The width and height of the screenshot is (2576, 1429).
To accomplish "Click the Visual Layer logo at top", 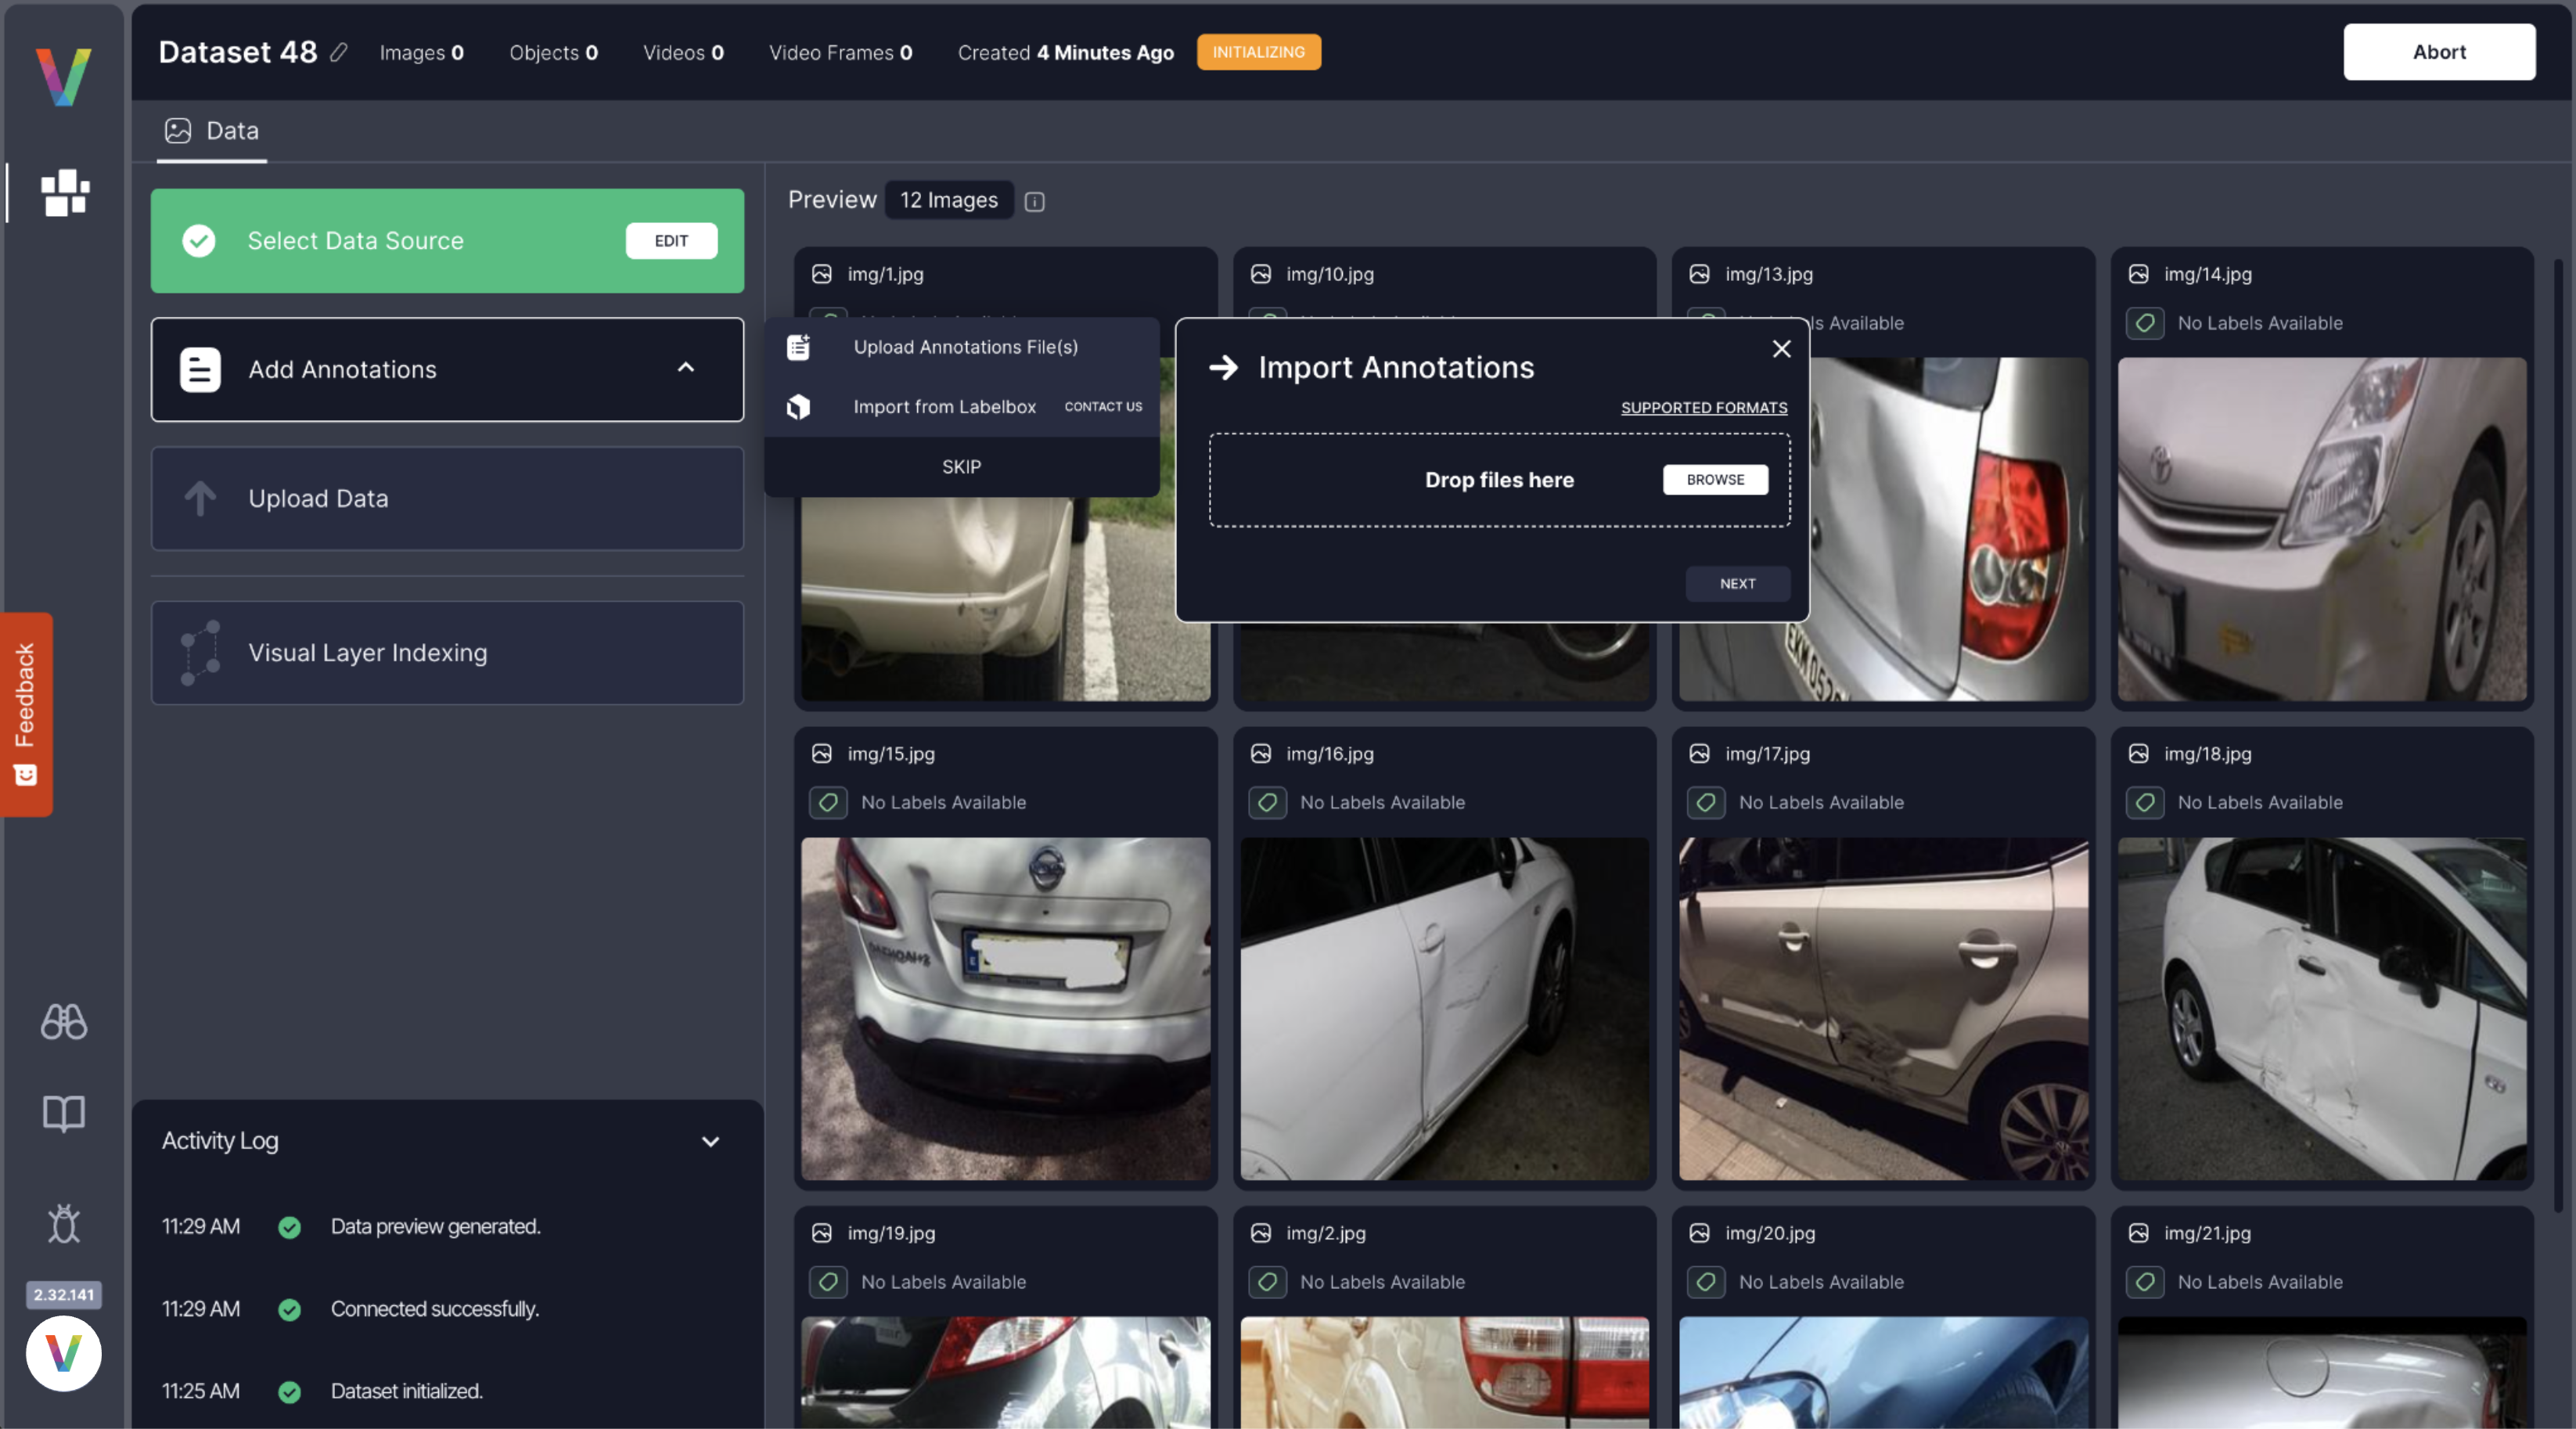I will click(63, 76).
